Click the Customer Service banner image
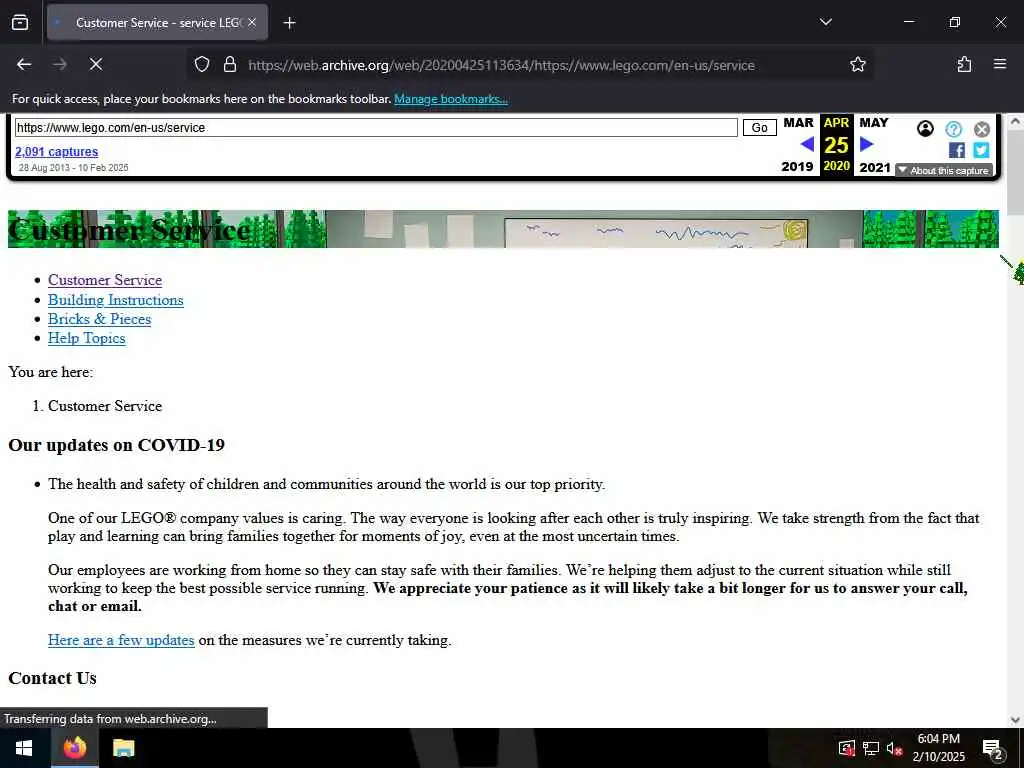 (x=503, y=229)
